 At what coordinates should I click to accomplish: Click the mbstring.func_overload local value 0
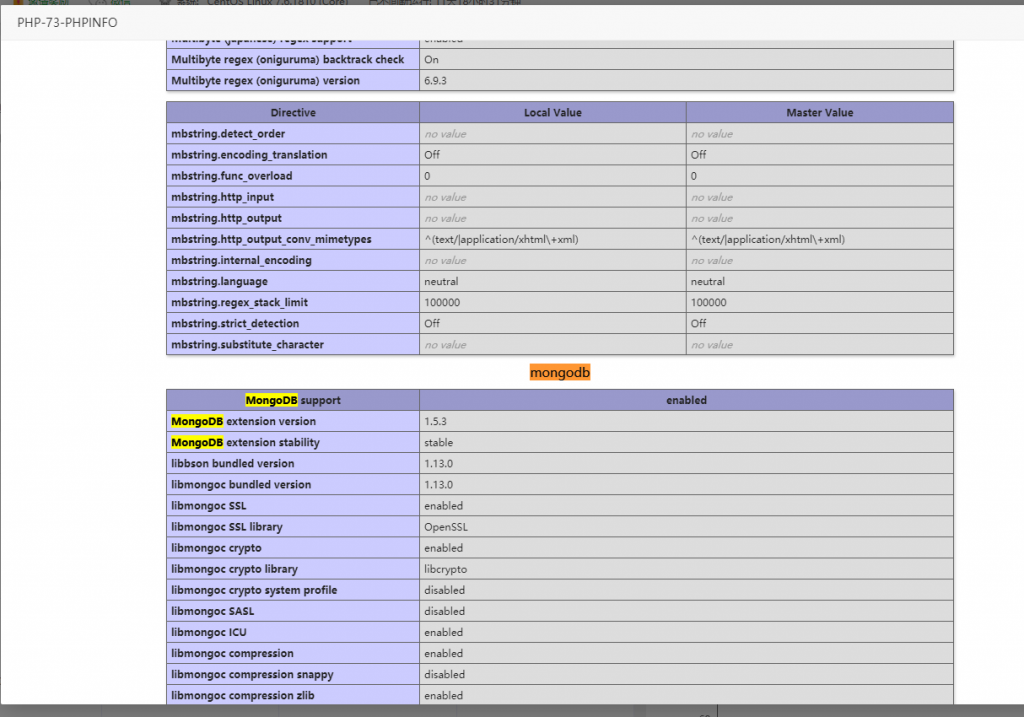pos(428,176)
